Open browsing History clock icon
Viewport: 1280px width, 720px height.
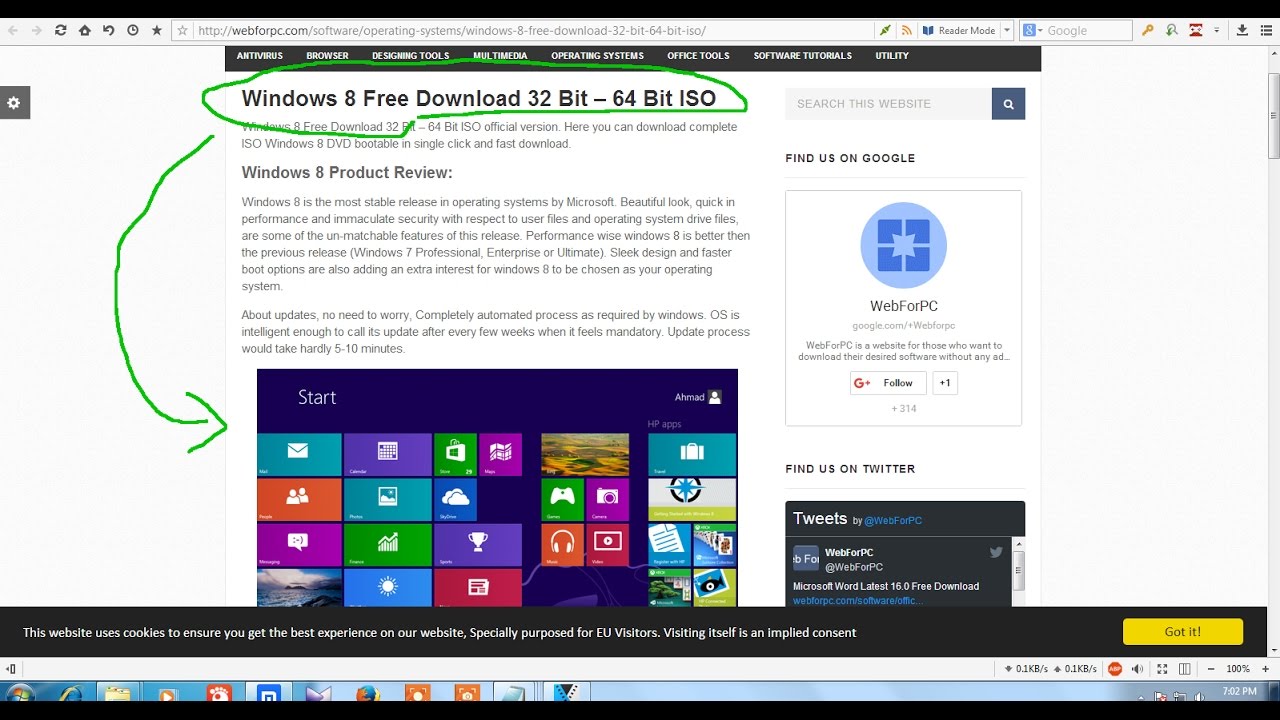coord(133,31)
